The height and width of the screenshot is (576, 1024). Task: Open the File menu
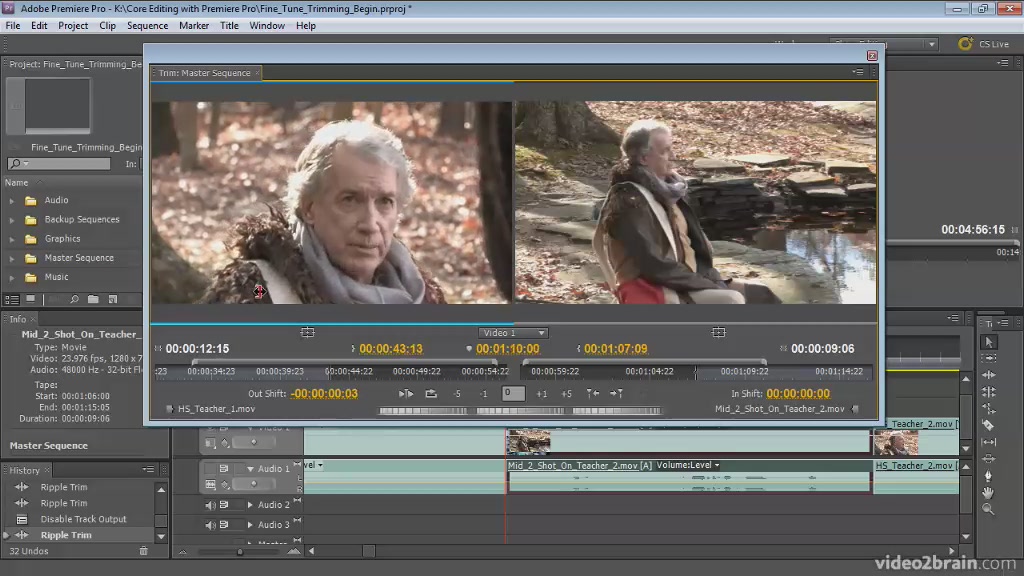click(13, 25)
